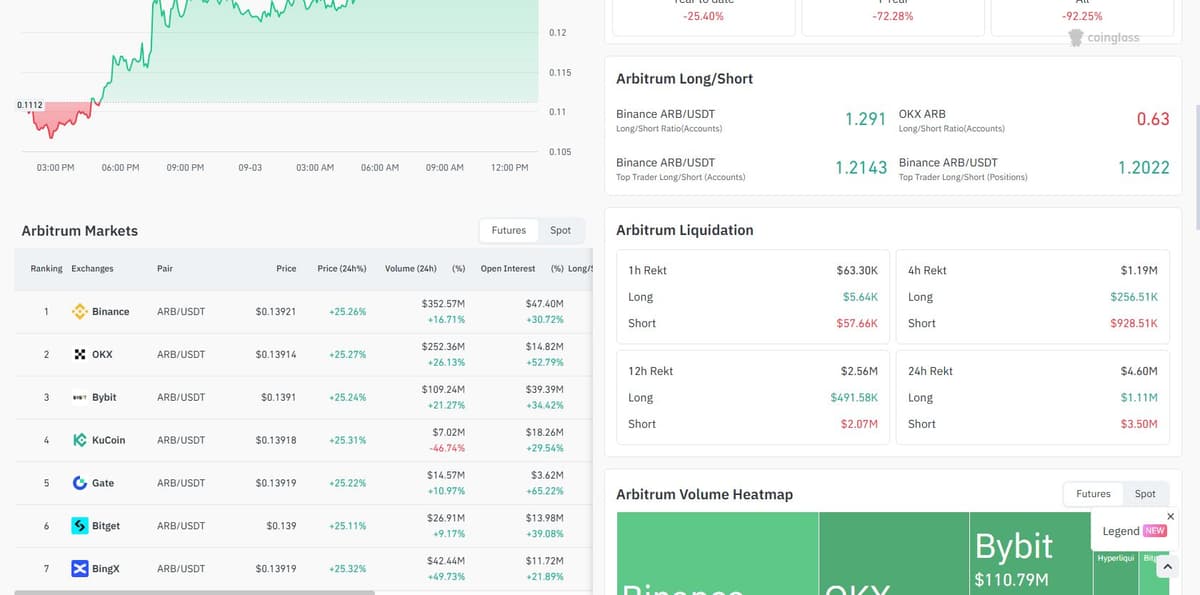Click the All -92.25% card

(1082, 16)
